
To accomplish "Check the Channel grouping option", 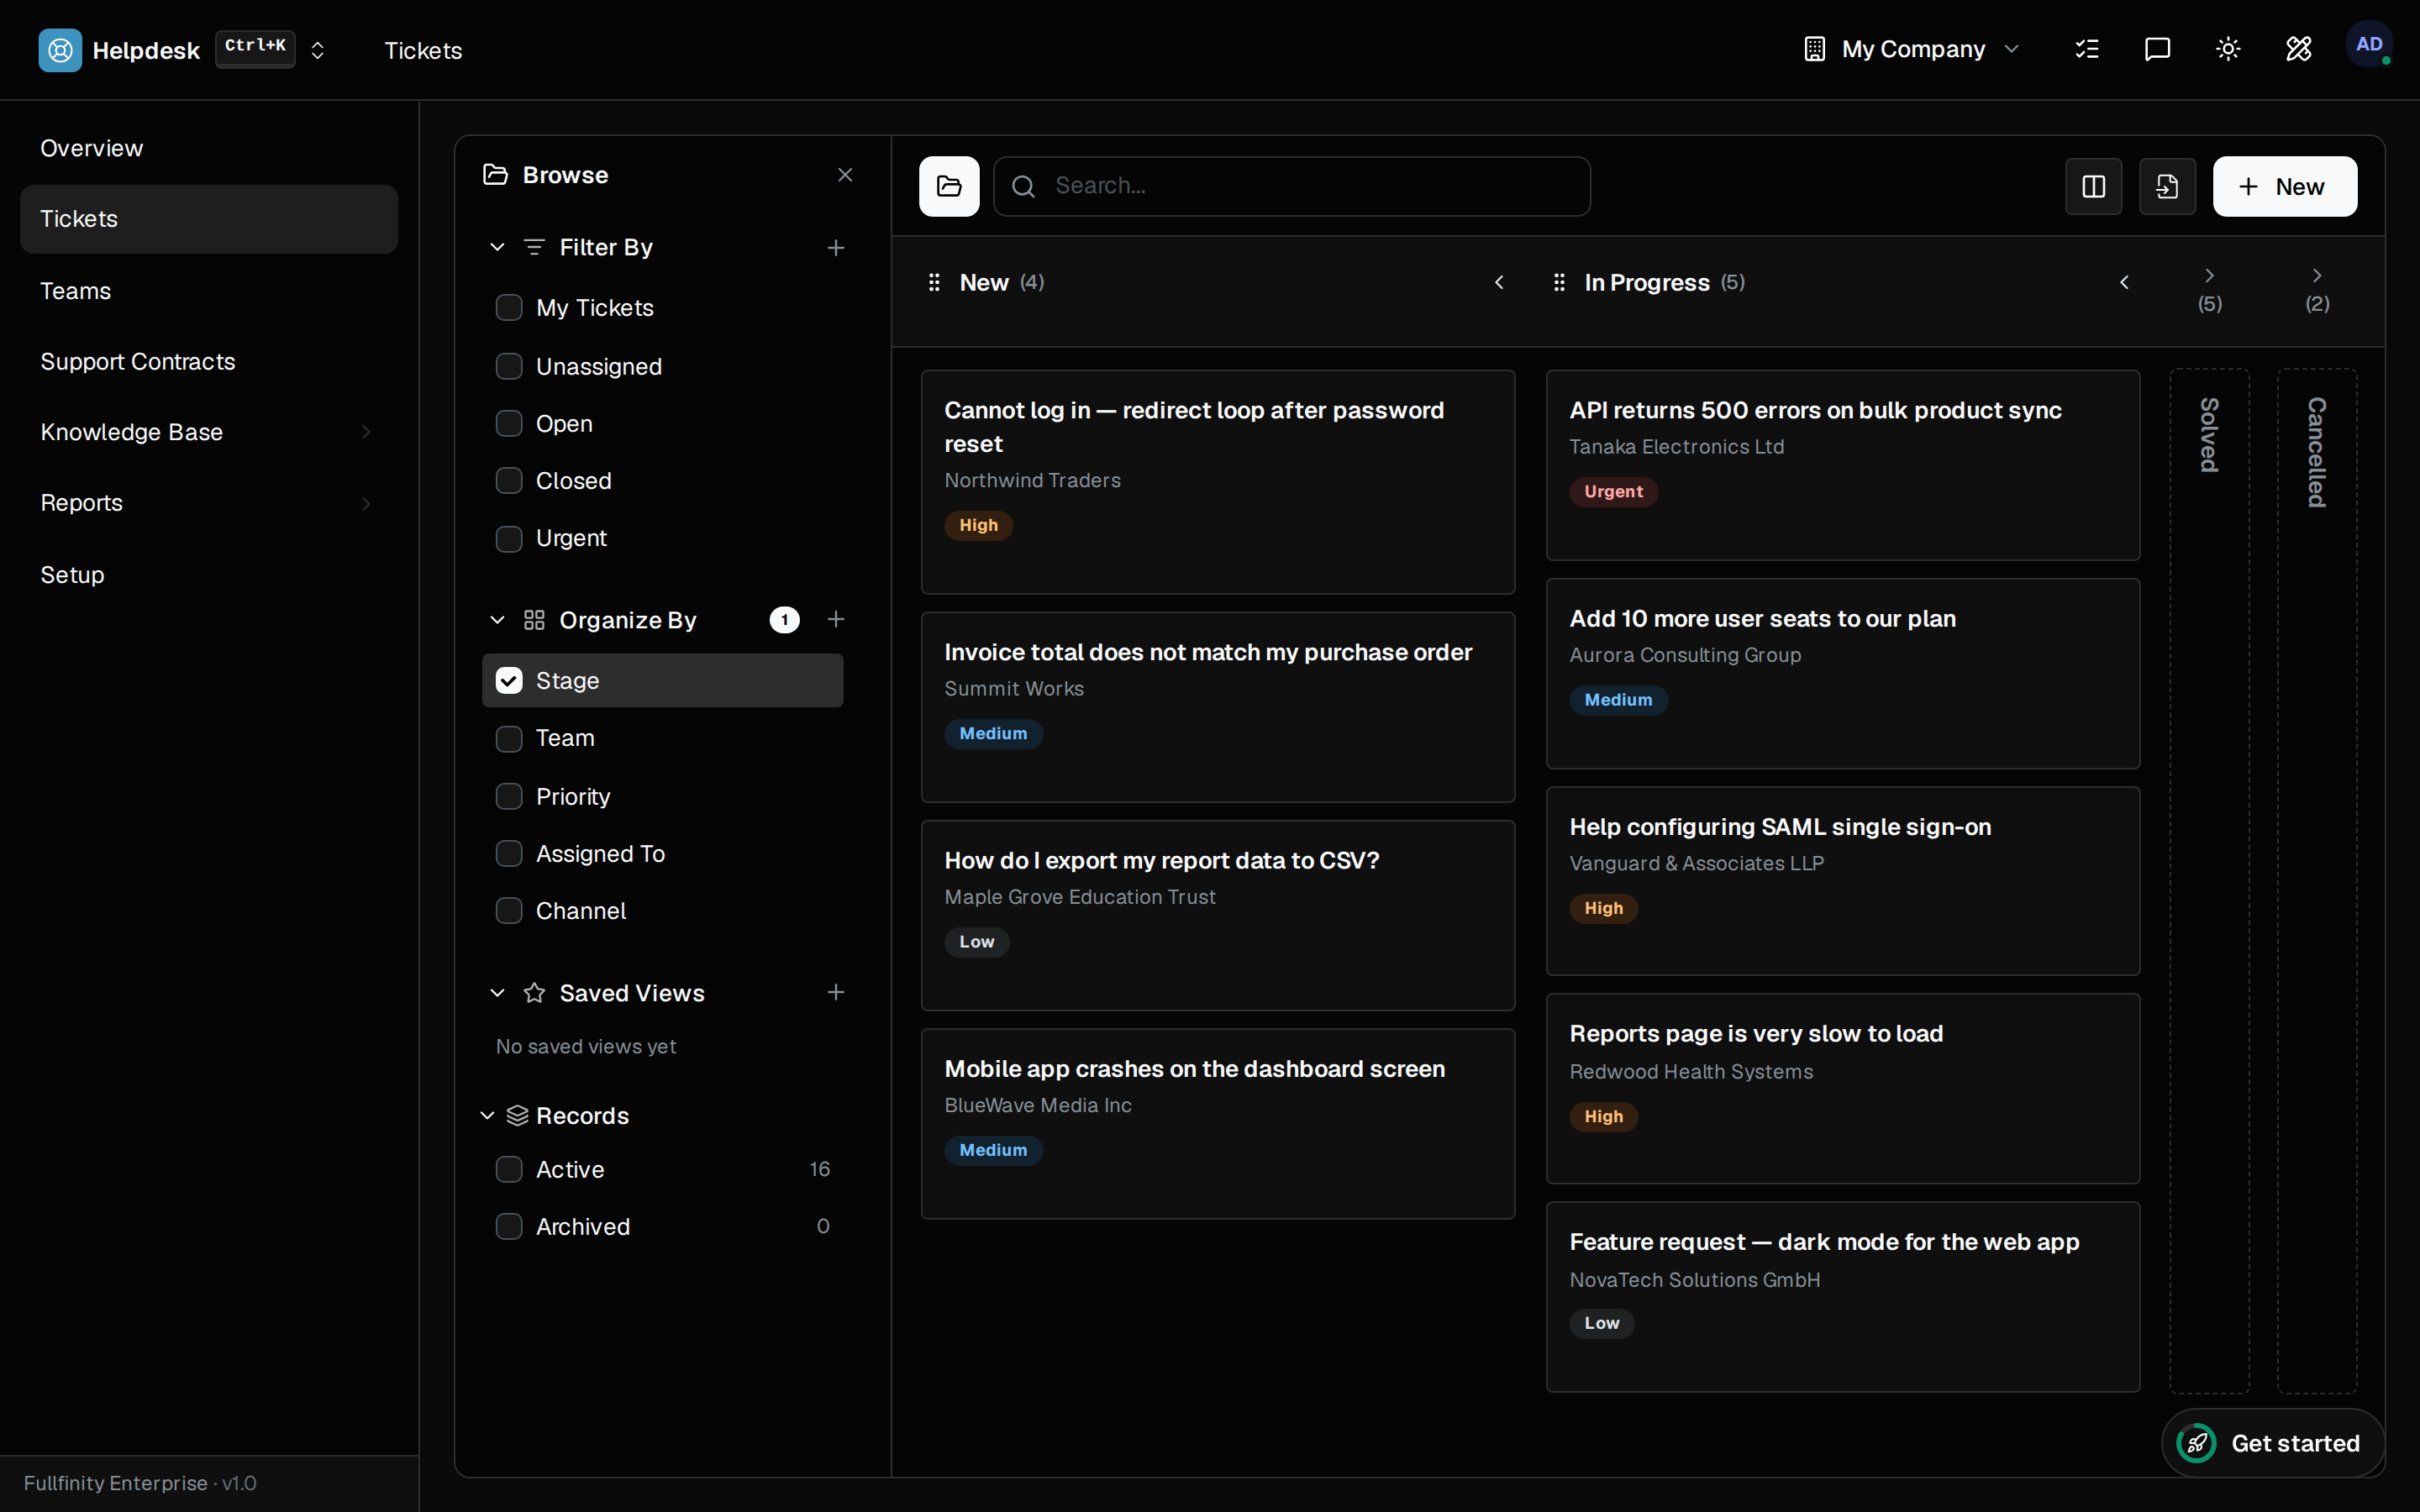I will (x=509, y=911).
